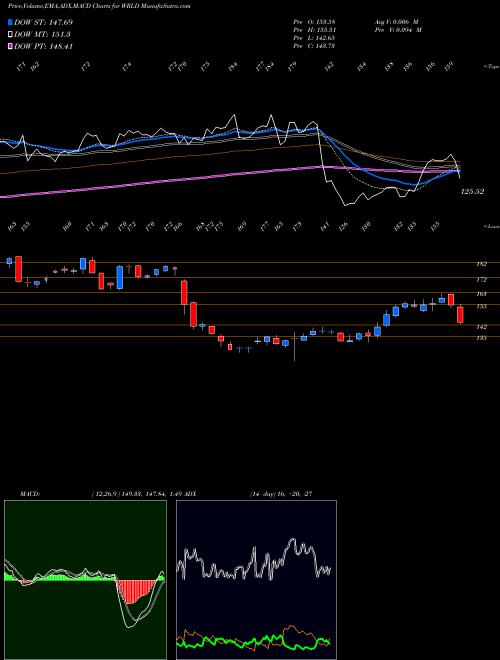The width and height of the screenshot is (500, 660).
Task: Click the last red candlestick on the right
Action: [460, 315]
